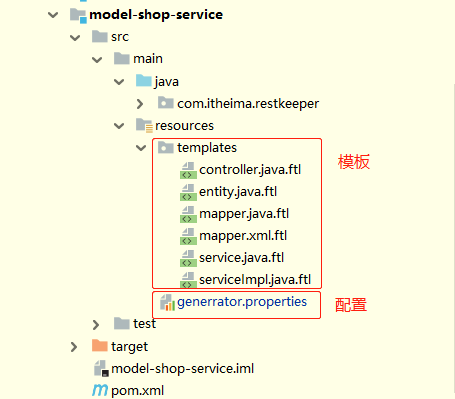Select the java folder label
This screenshot has height=399, width=455.
tap(166, 82)
